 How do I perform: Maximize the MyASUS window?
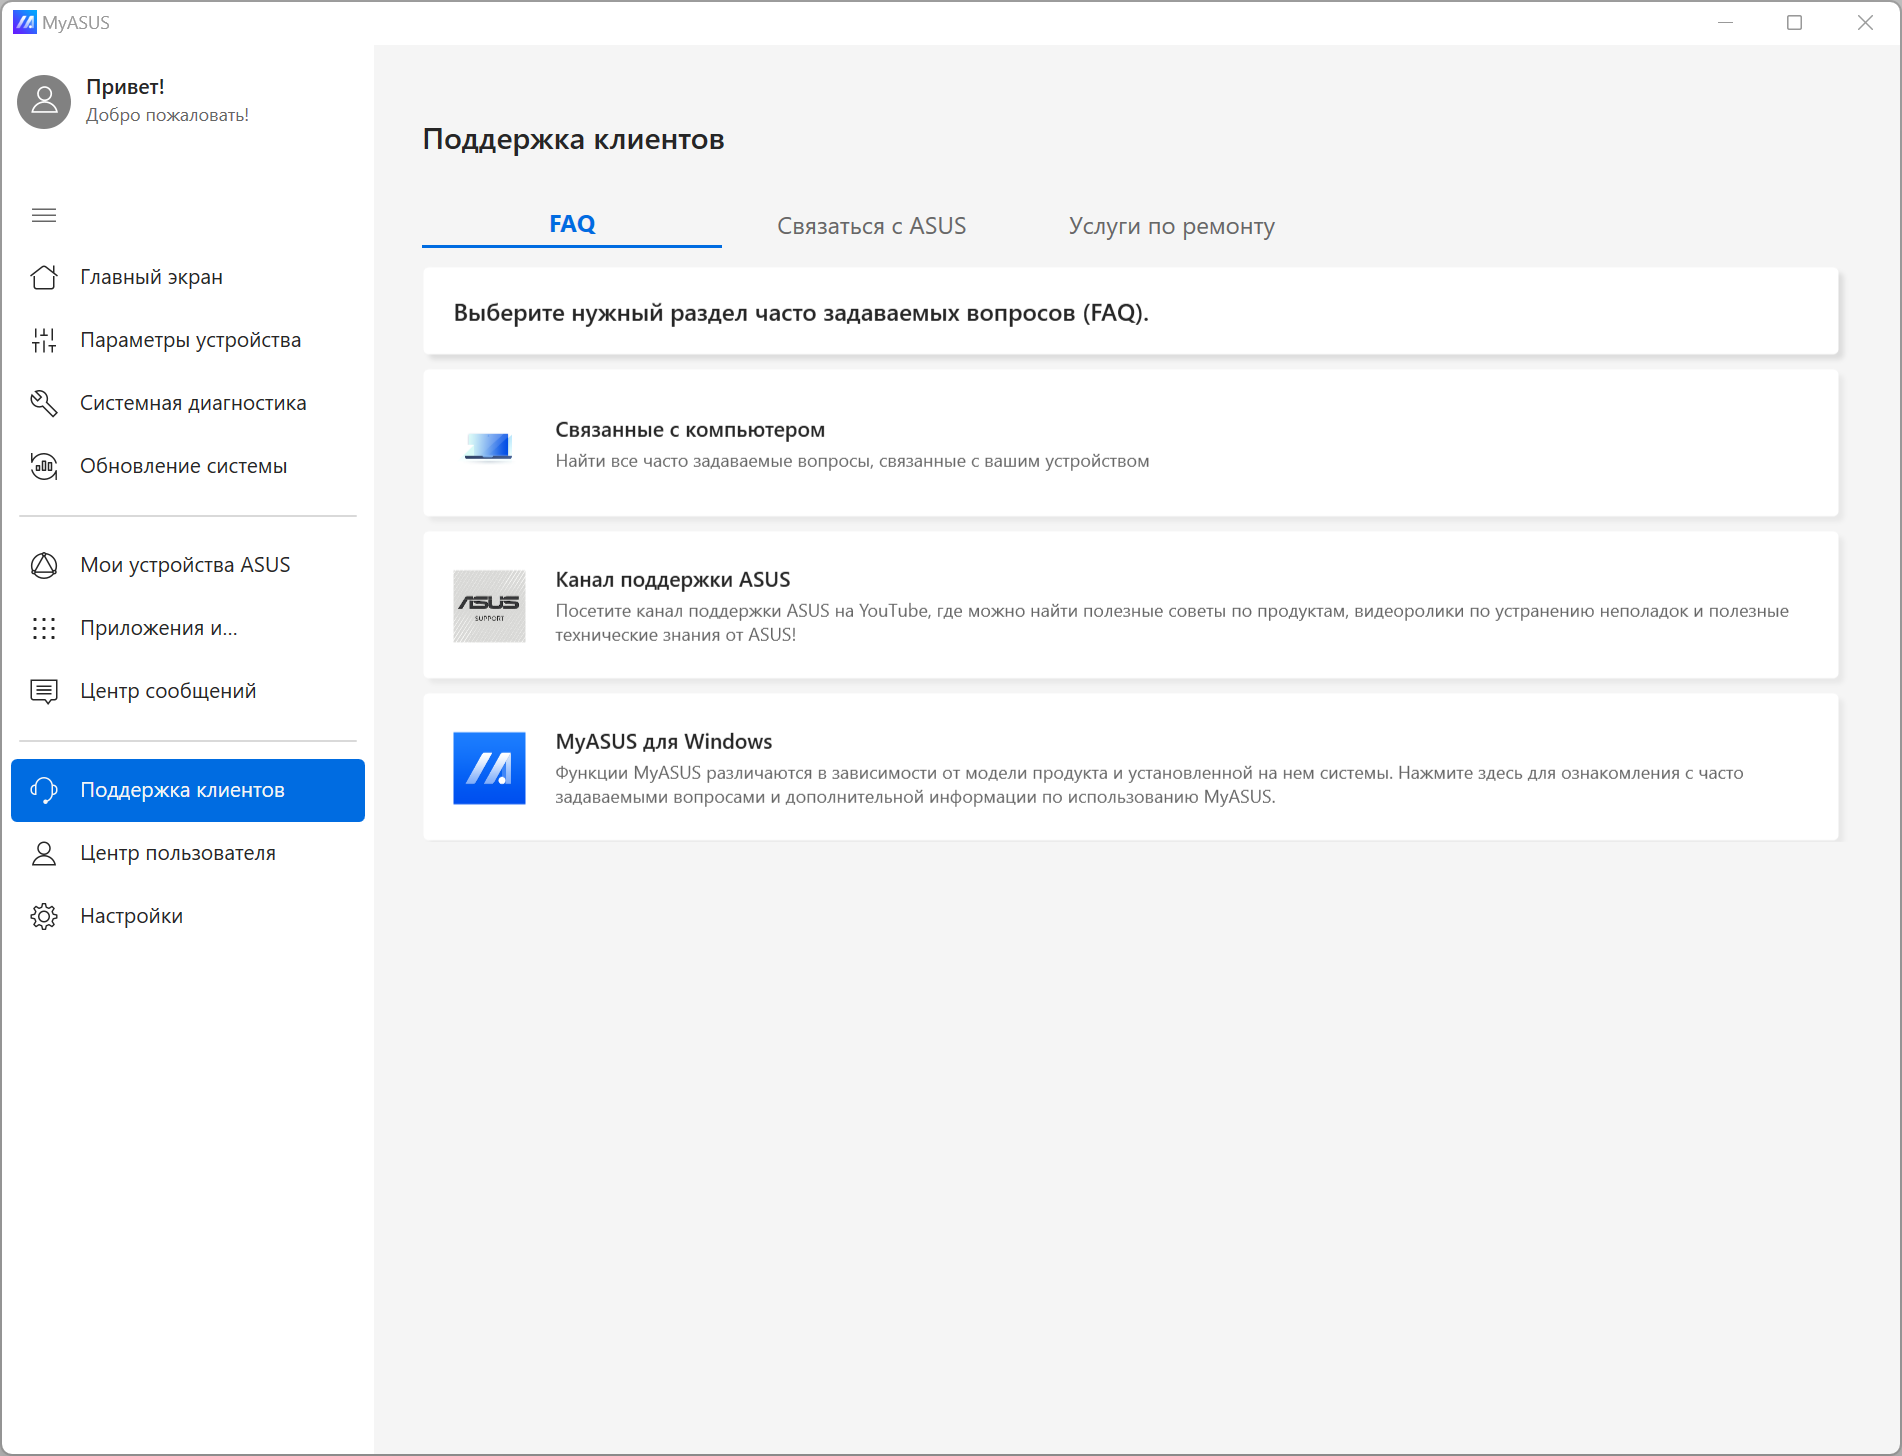[1795, 22]
